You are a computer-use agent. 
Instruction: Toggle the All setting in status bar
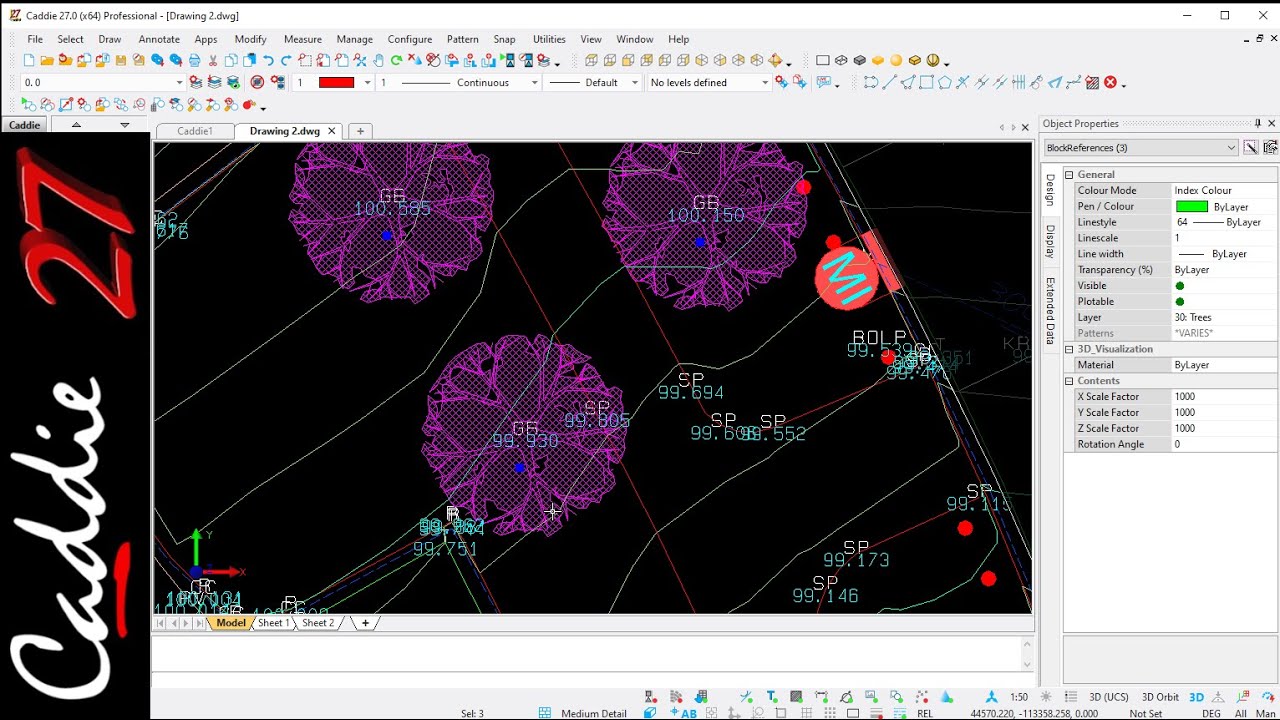click(1241, 713)
